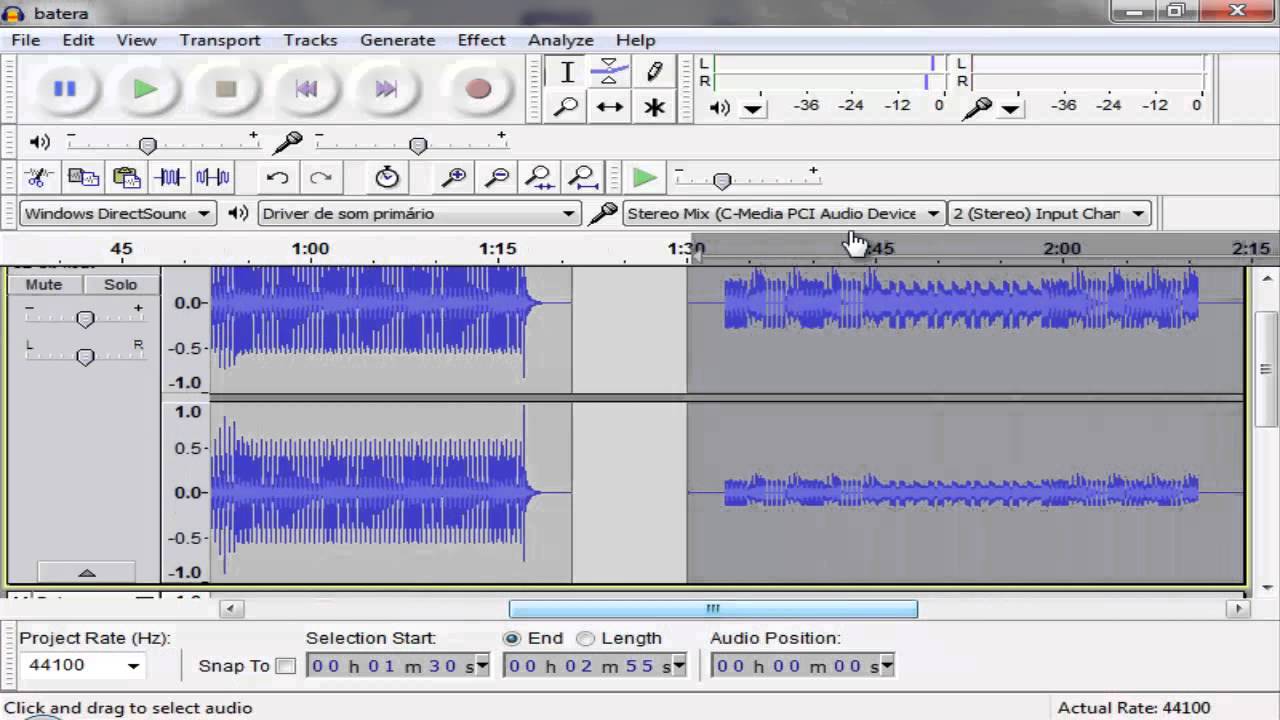Click the scroll left arrow button
Viewport: 1280px width, 720px height.
[x=231, y=608]
